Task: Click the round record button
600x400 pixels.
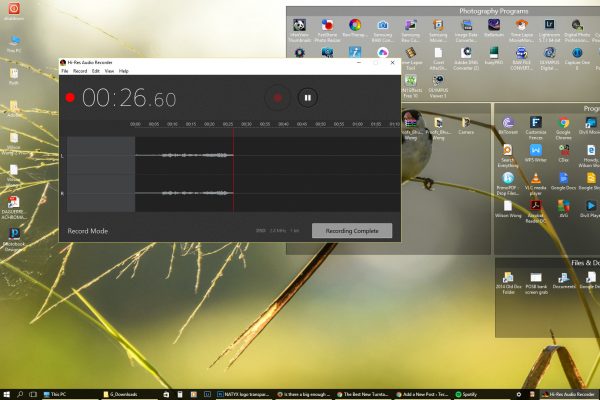Action: [278, 98]
